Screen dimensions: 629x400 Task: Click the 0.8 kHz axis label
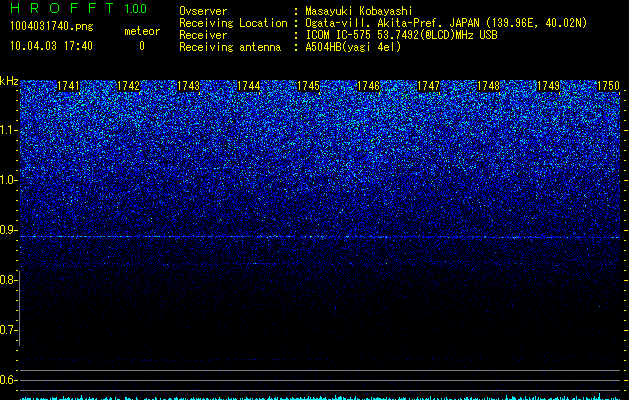coord(7,280)
